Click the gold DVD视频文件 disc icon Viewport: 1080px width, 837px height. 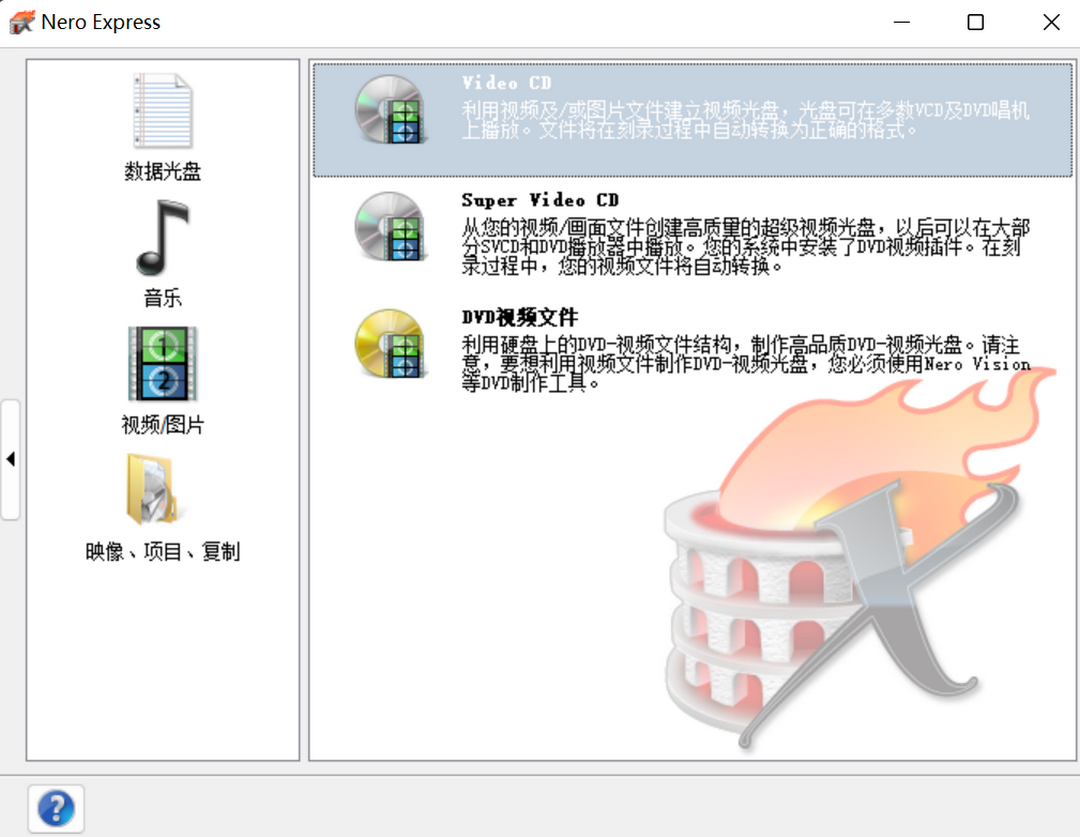coord(390,344)
